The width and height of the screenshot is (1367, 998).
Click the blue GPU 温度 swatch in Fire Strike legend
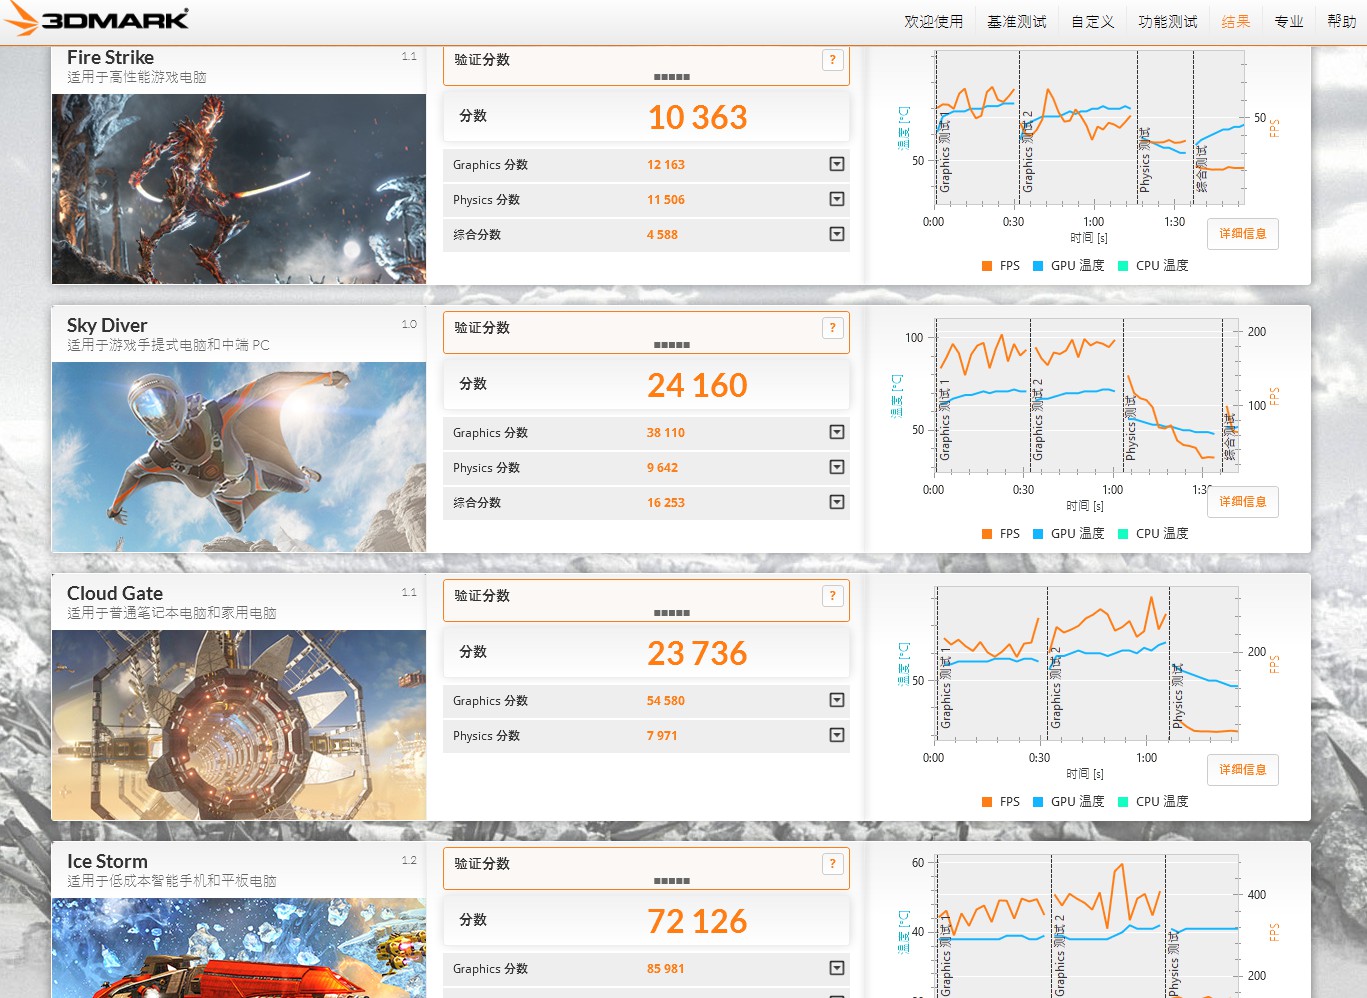click(x=1038, y=266)
